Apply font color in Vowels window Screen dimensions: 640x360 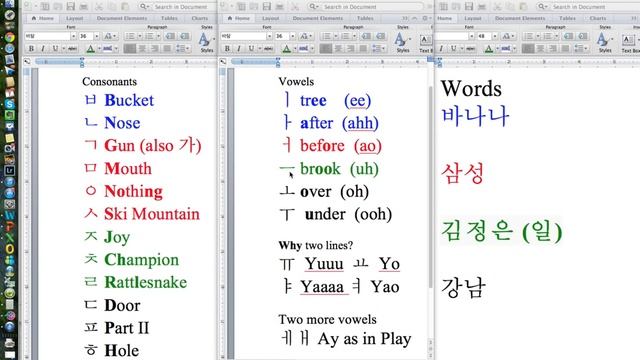point(287,49)
